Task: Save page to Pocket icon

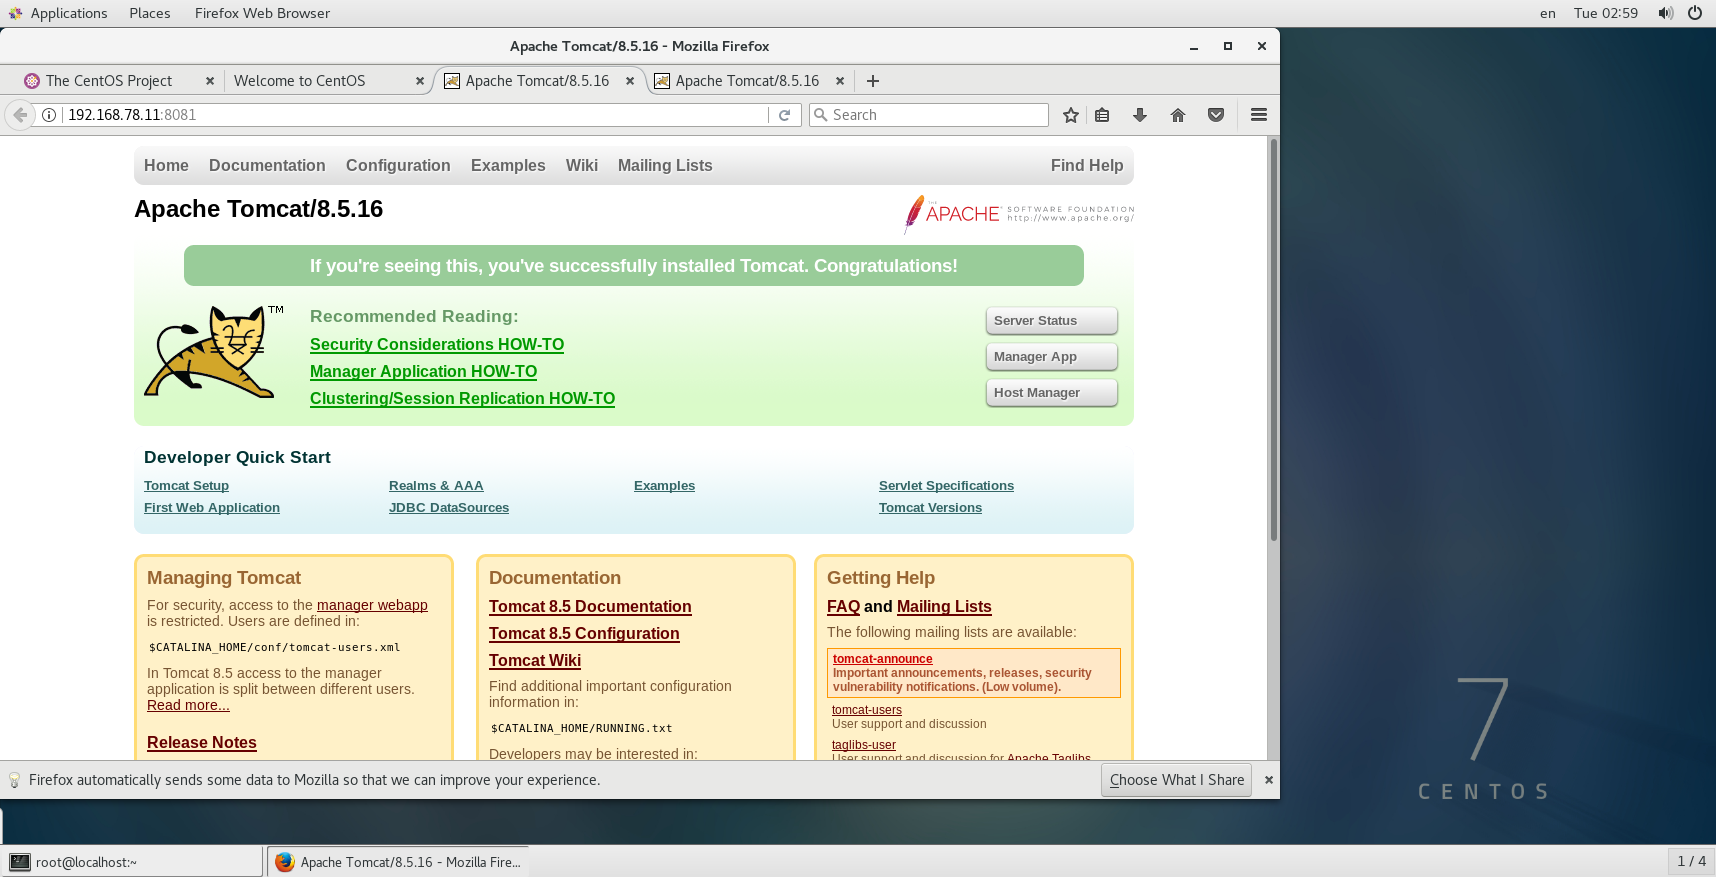Action: (1216, 115)
